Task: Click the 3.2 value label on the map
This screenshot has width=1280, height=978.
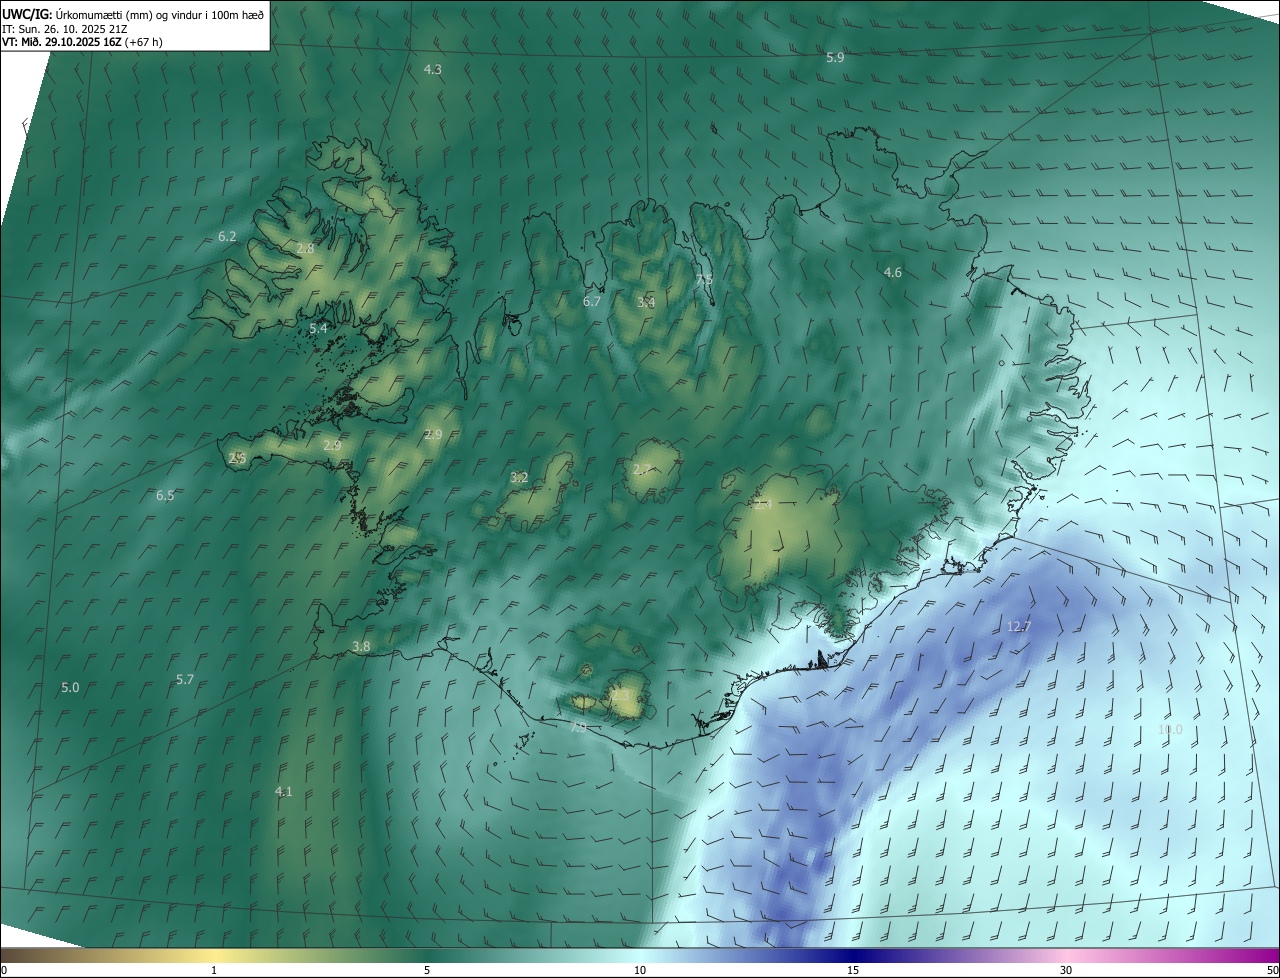Action: click(x=519, y=477)
